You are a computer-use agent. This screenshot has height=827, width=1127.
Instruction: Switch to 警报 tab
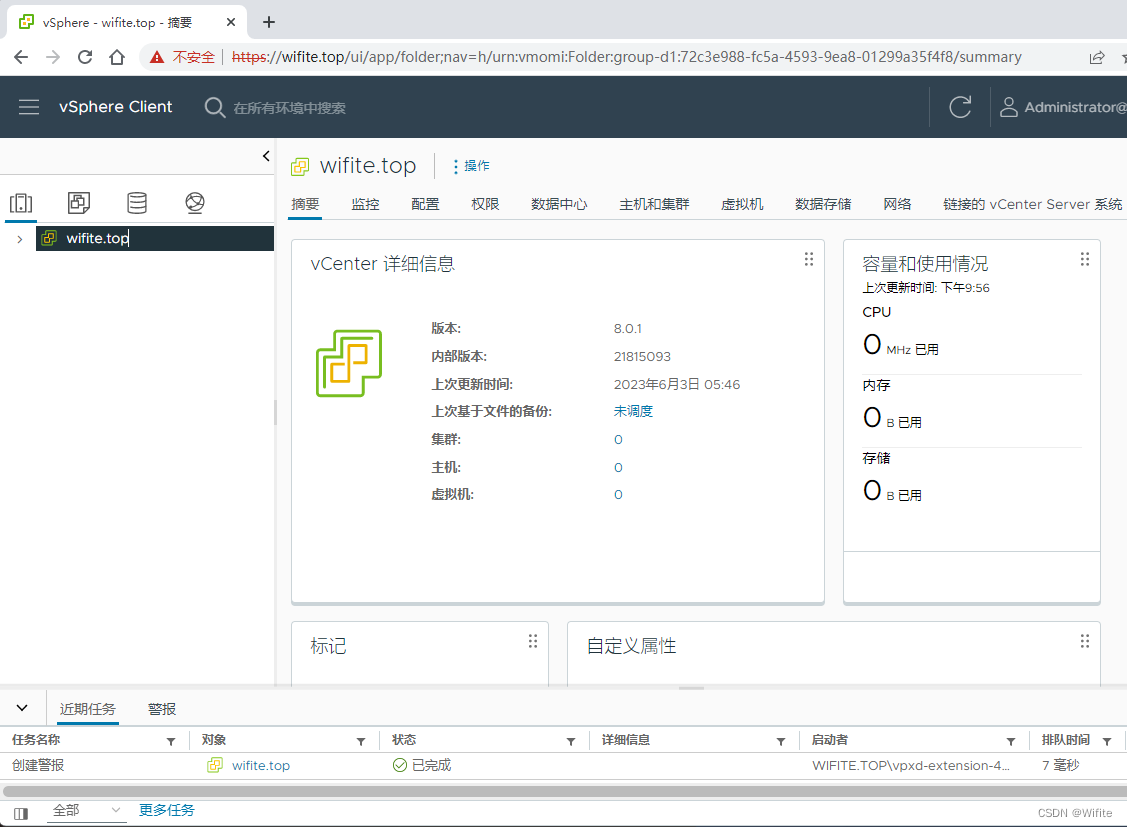162,709
